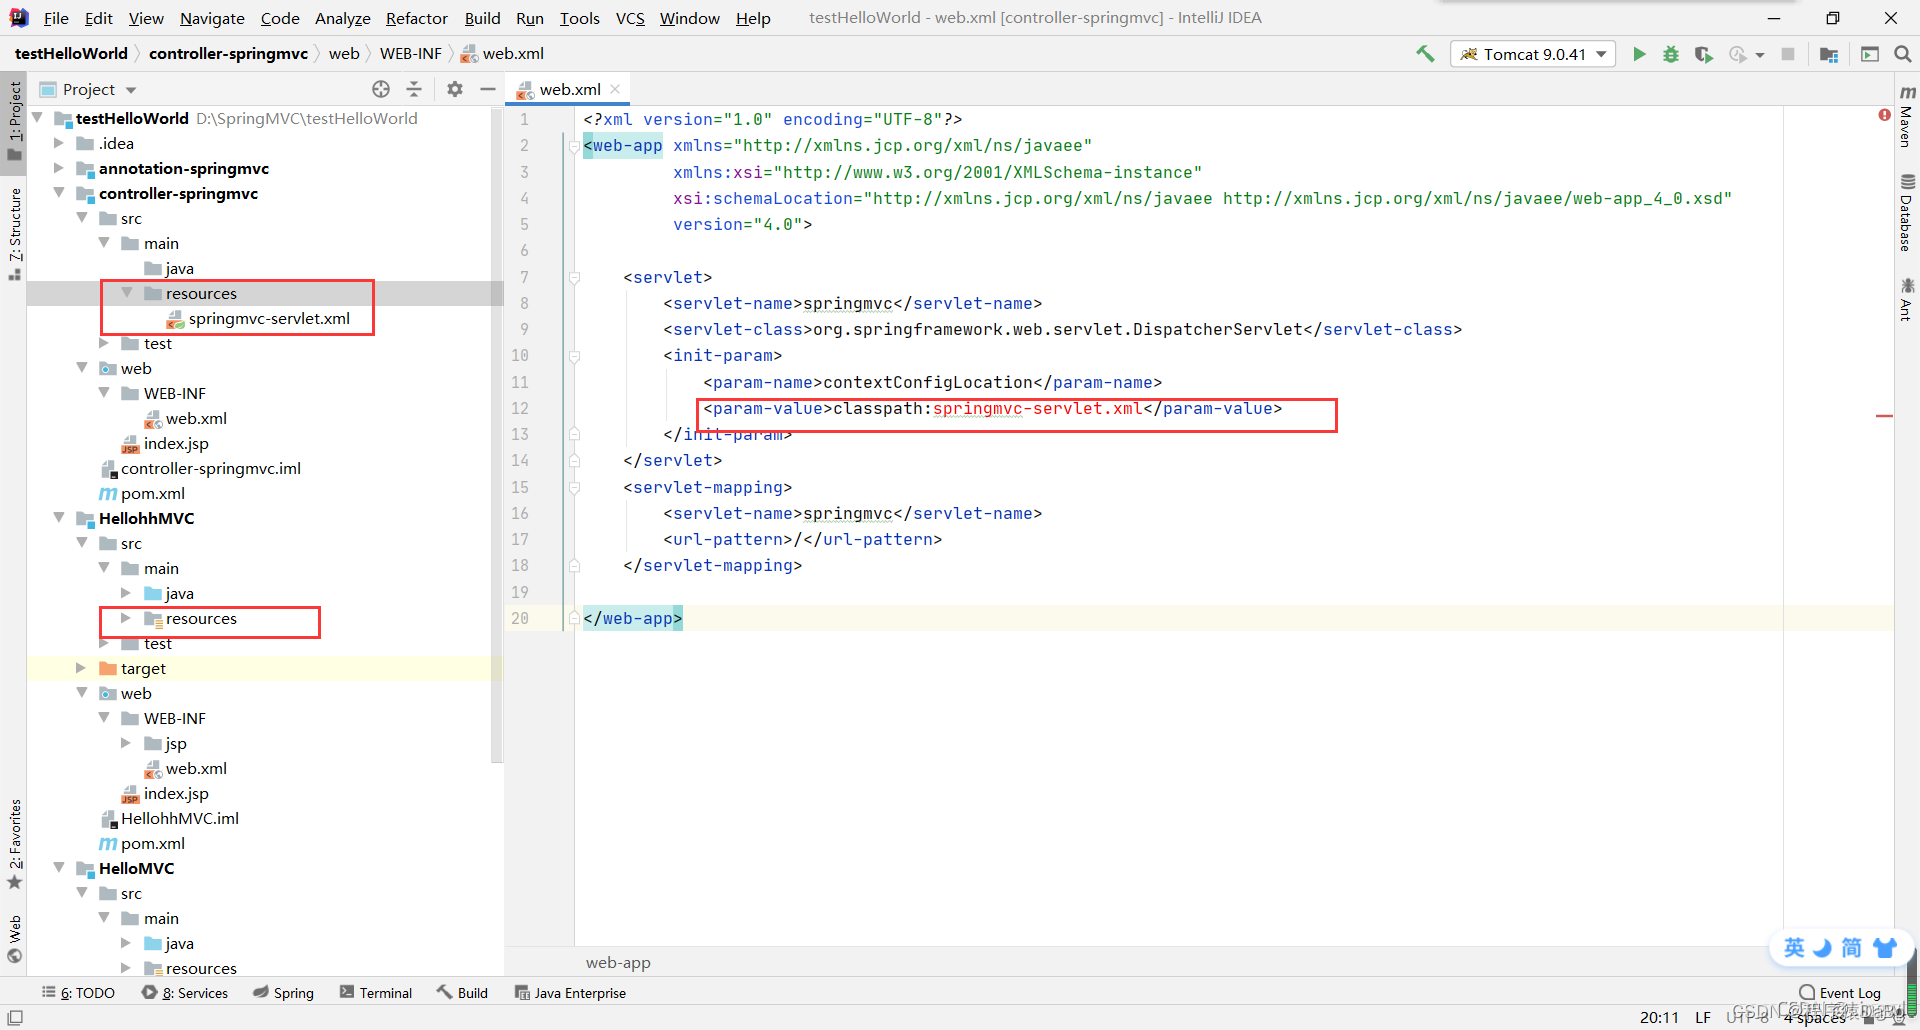Open the Event Log

(1840, 993)
